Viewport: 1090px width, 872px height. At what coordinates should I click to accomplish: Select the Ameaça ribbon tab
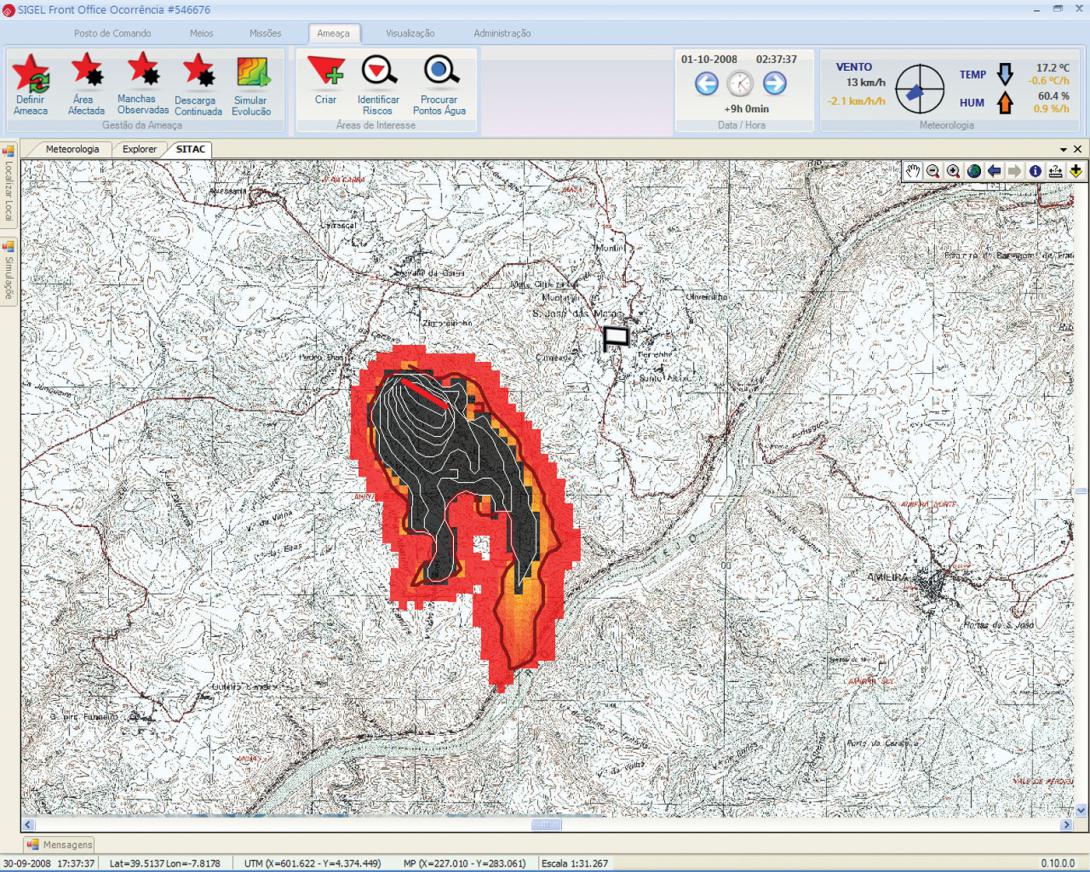[334, 33]
